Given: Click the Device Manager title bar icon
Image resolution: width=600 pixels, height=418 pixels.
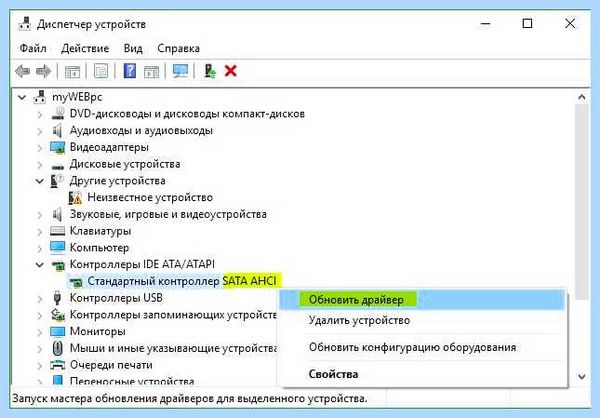Looking at the screenshot, I should point(24,24).
